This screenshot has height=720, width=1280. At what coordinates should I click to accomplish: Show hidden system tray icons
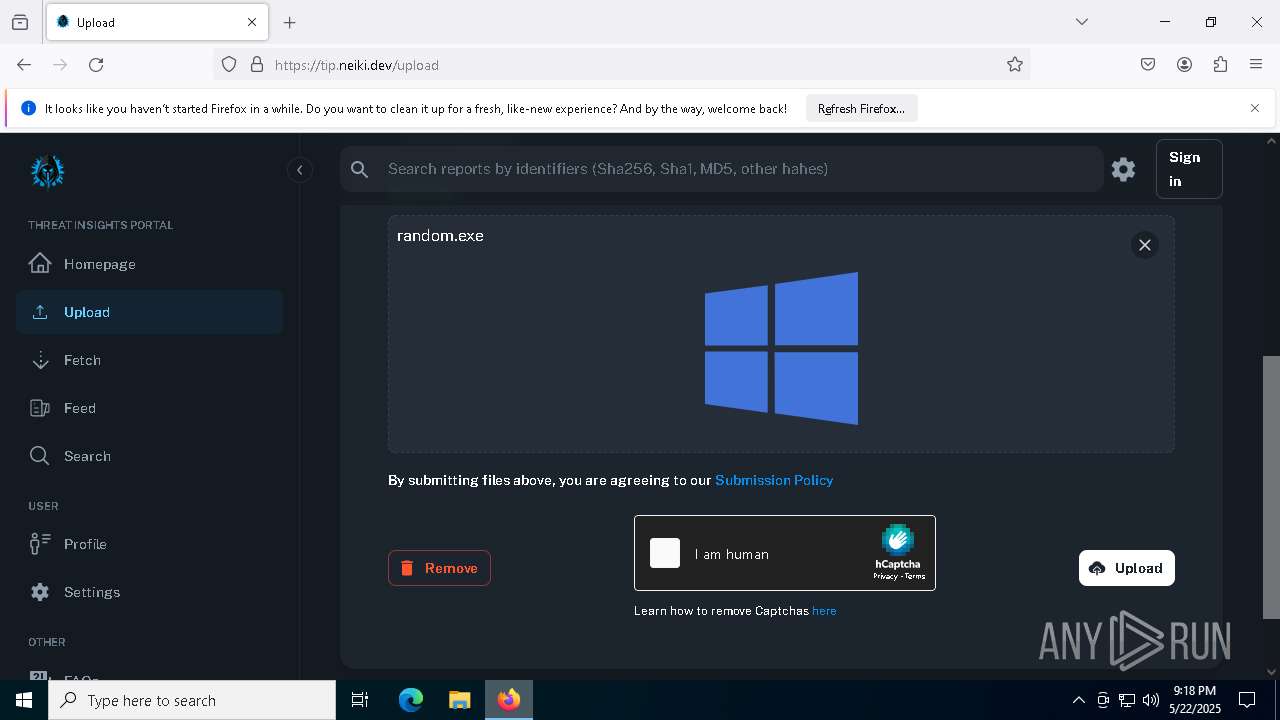click(1078, 700)
